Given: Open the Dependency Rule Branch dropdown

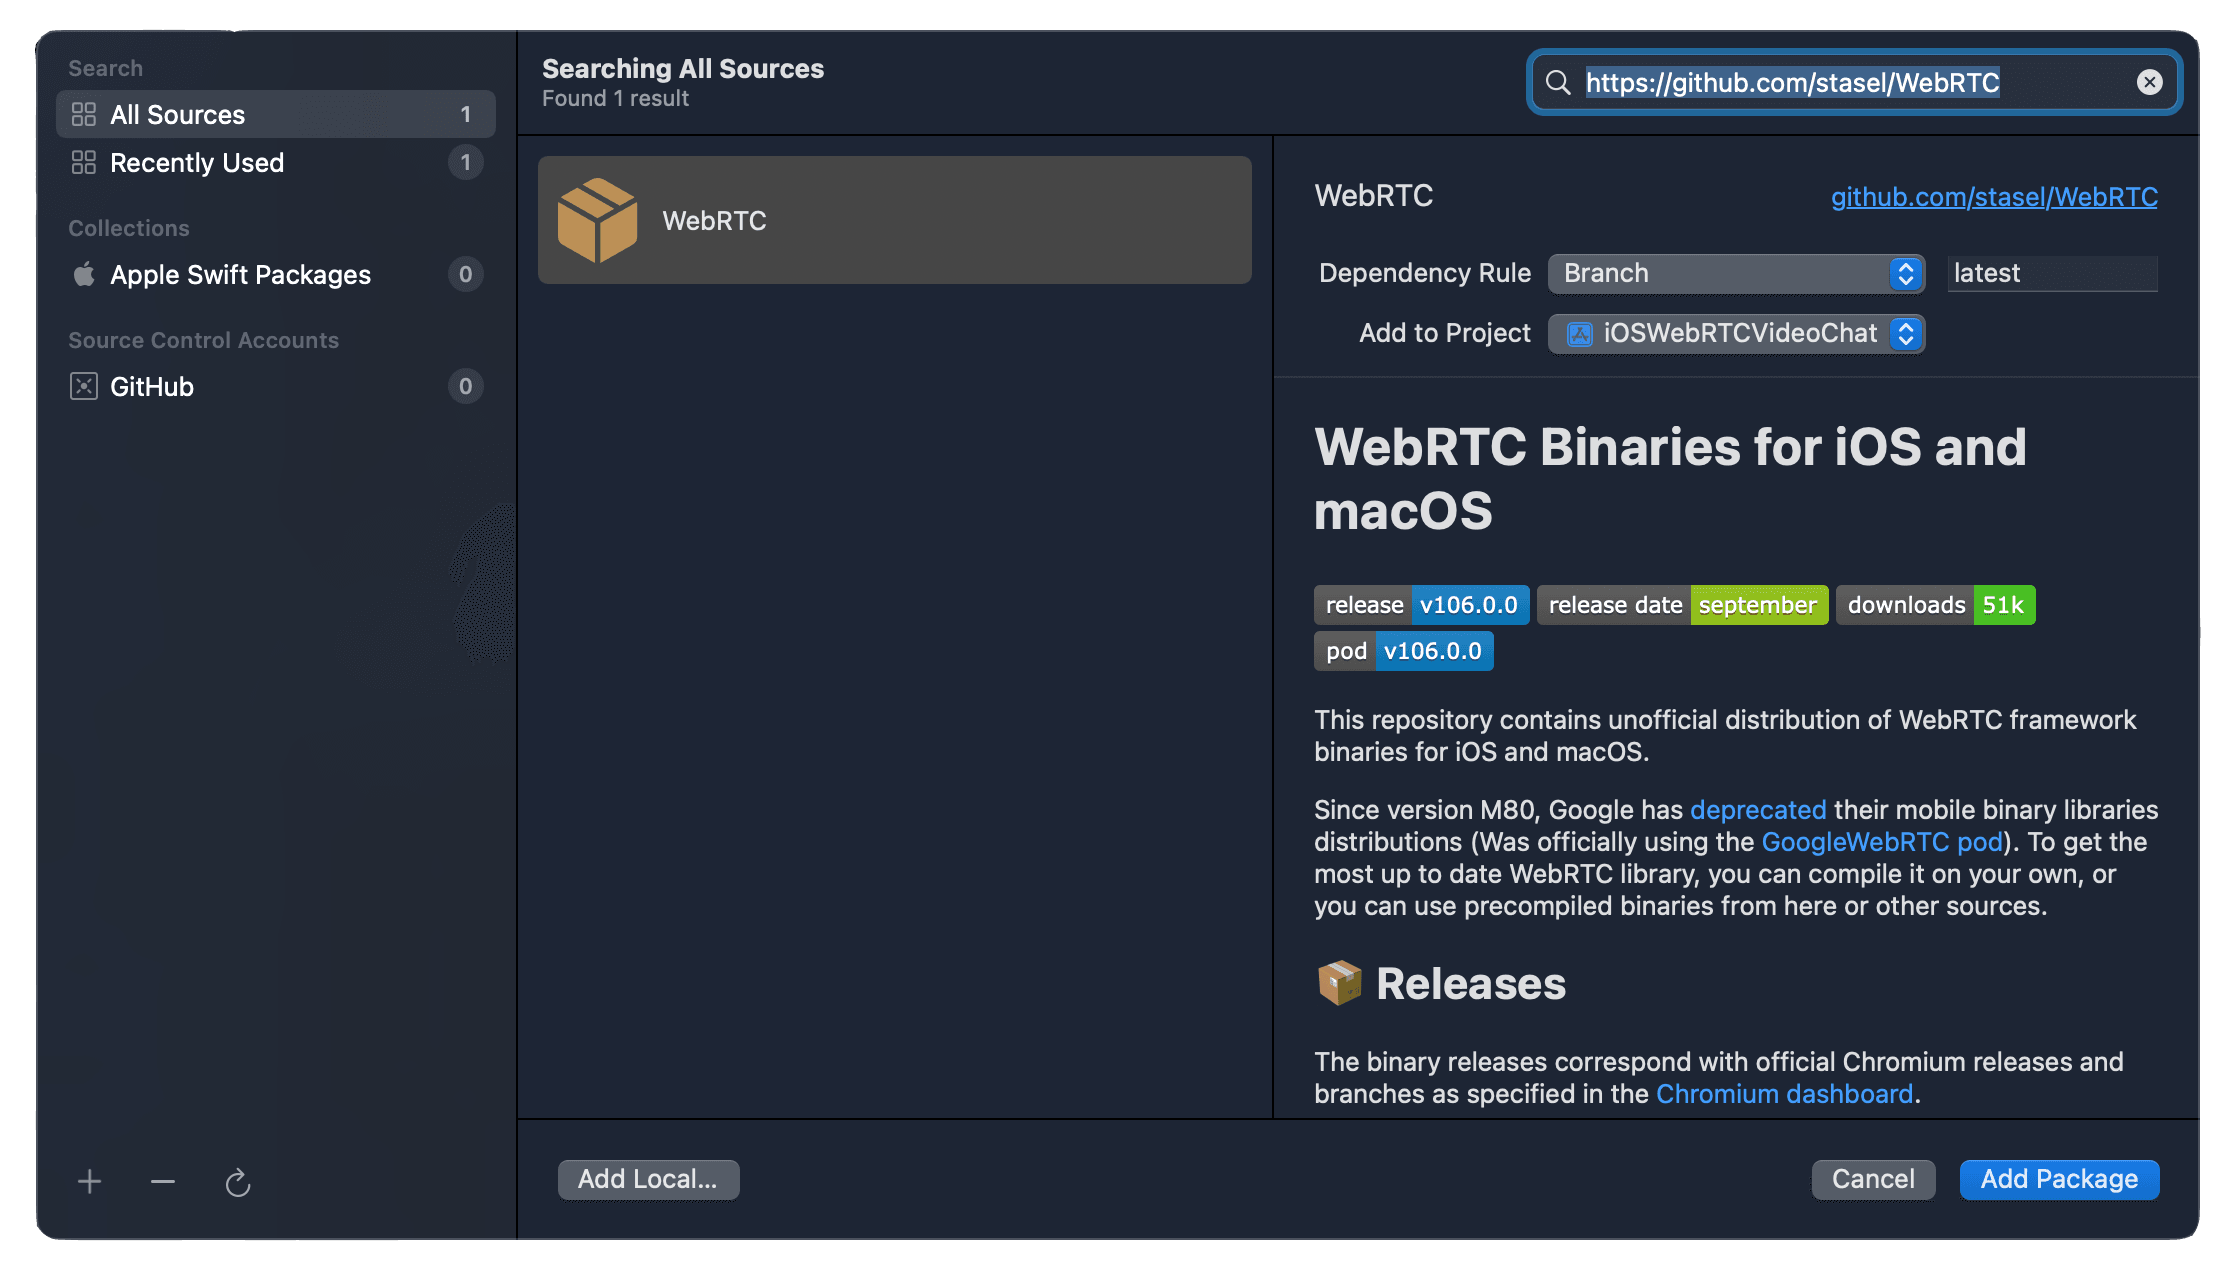Looking at the screenshot, I should tap(1736, 273).
